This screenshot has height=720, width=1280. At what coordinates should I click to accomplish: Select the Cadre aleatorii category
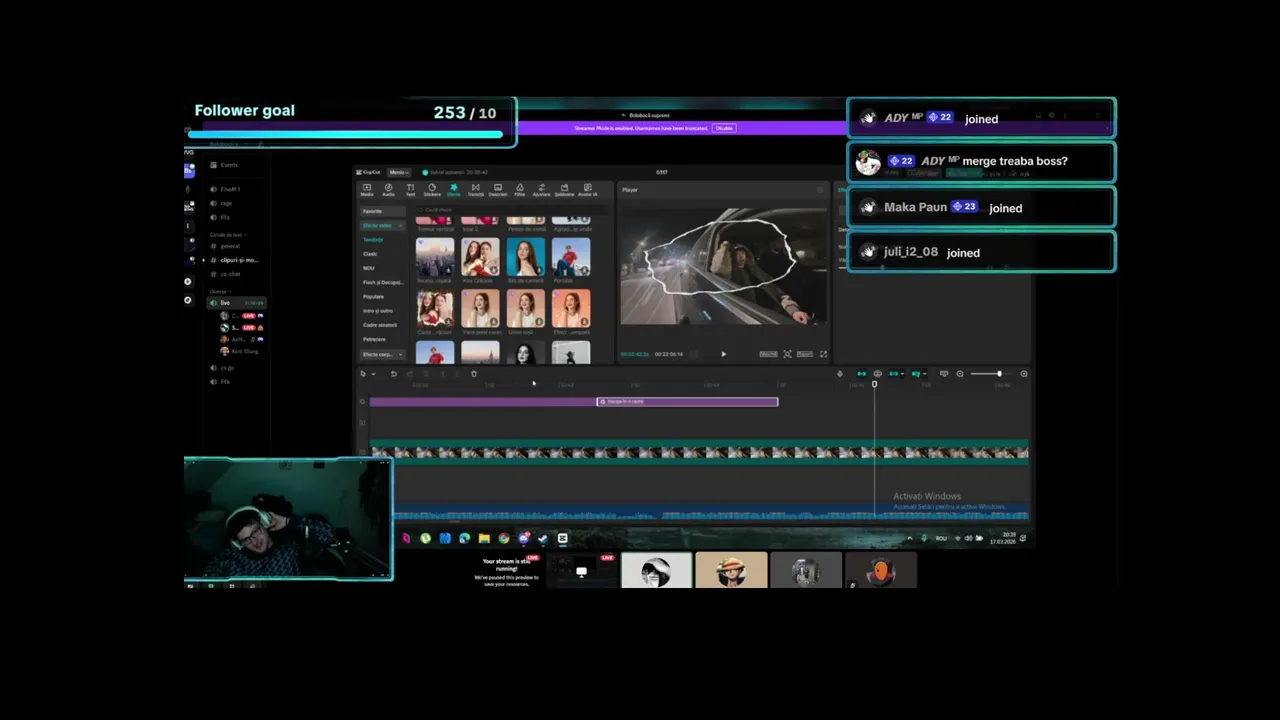point(380,325)
